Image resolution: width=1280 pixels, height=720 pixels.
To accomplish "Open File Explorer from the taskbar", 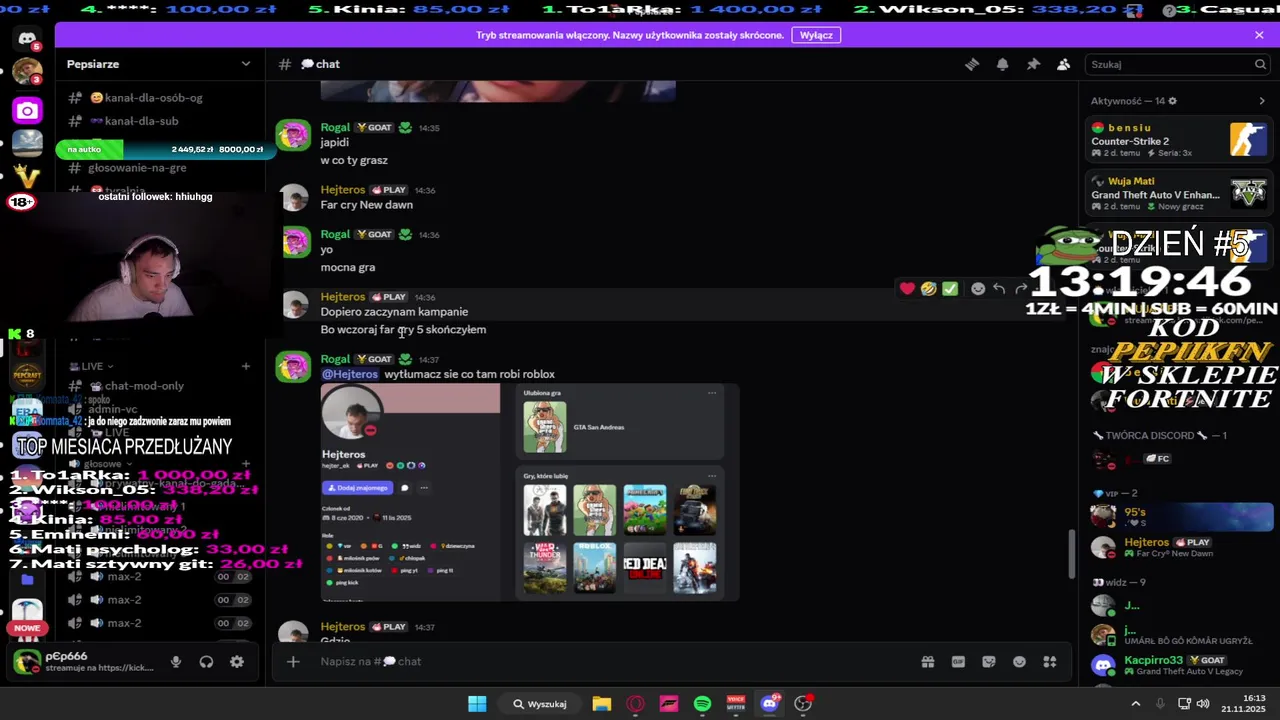I will click(601, 704).
